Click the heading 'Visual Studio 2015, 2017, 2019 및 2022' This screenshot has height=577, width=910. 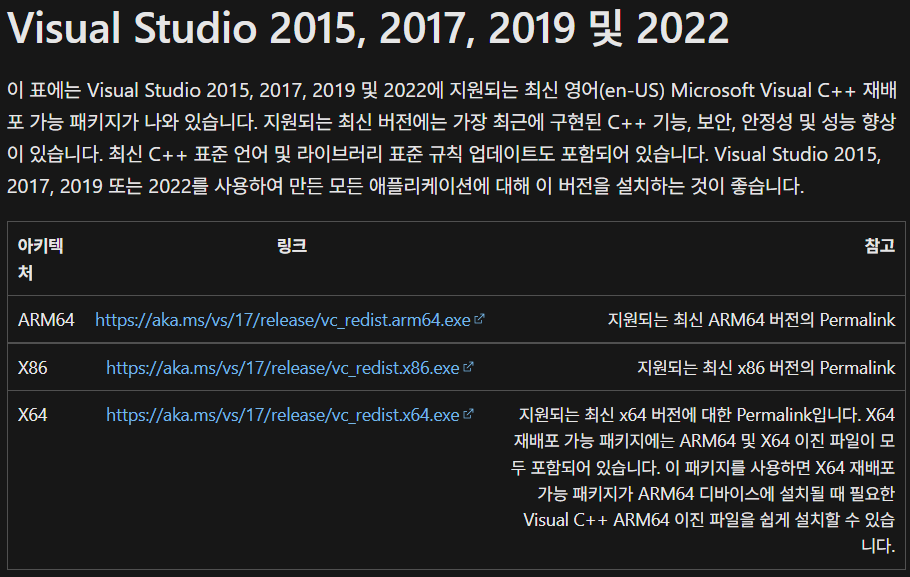(368, 27)
